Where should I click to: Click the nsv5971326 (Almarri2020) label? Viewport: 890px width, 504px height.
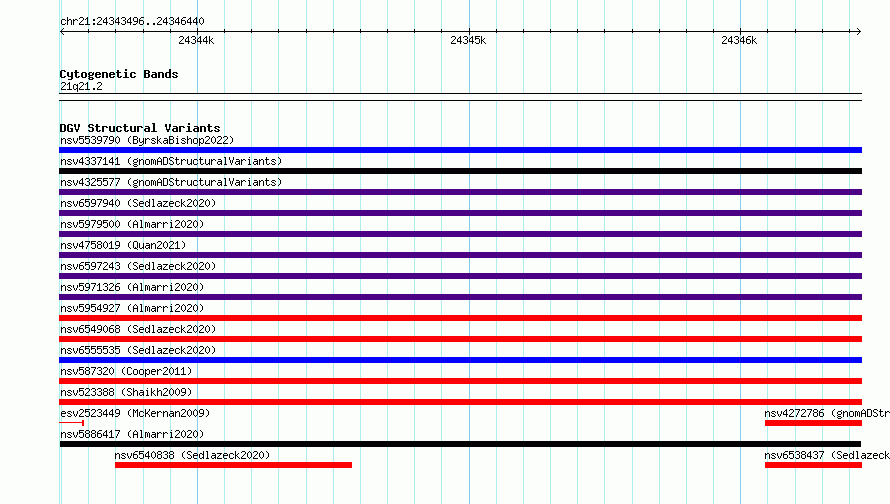pyautogui.click(x=132, y=287)
